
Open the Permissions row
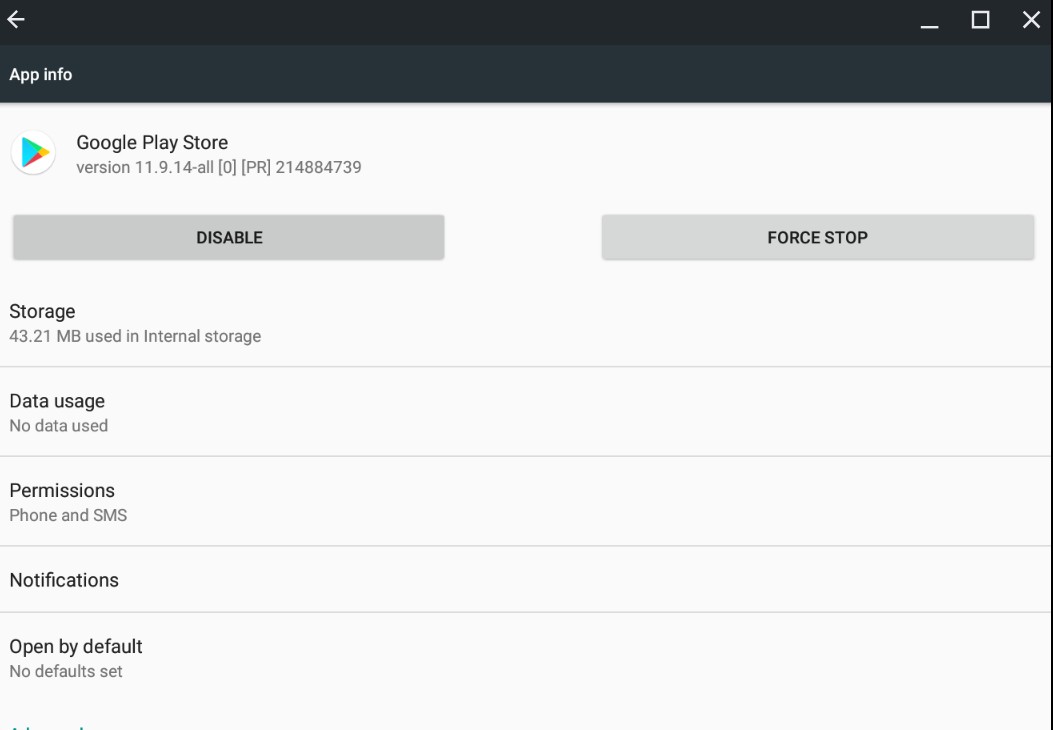[x=526, y=502]
